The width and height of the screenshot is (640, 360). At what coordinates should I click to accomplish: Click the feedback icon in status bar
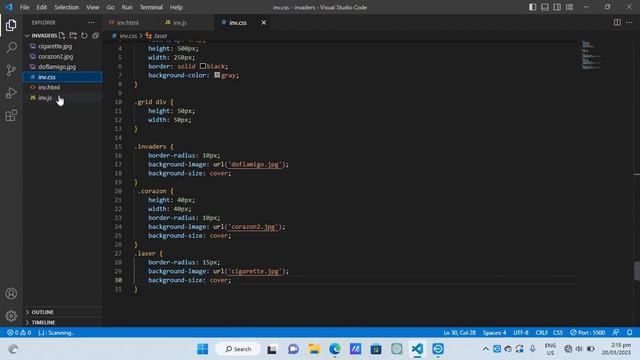616,333
